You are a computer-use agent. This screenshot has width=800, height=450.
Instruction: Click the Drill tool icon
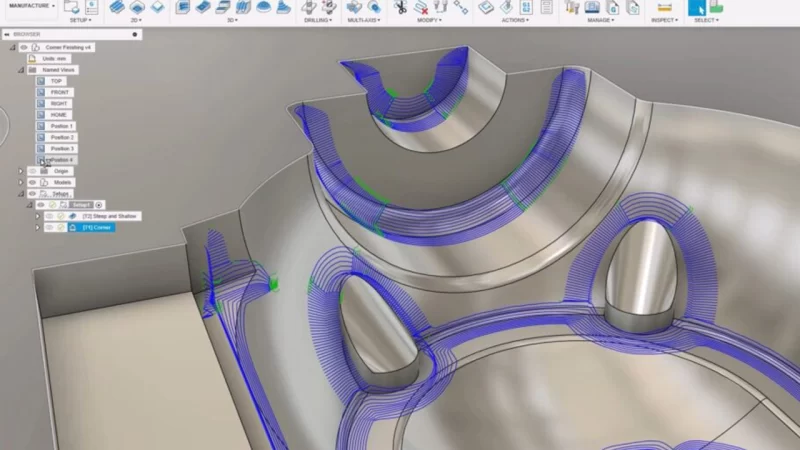[x=308, y=7]
